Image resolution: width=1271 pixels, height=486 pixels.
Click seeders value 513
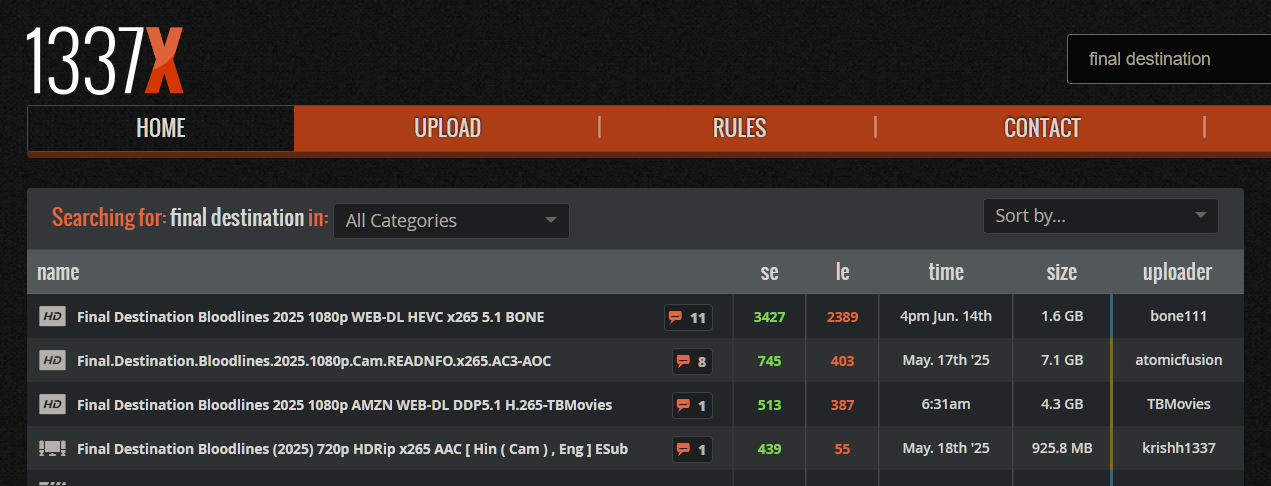[x=769, y=404]
